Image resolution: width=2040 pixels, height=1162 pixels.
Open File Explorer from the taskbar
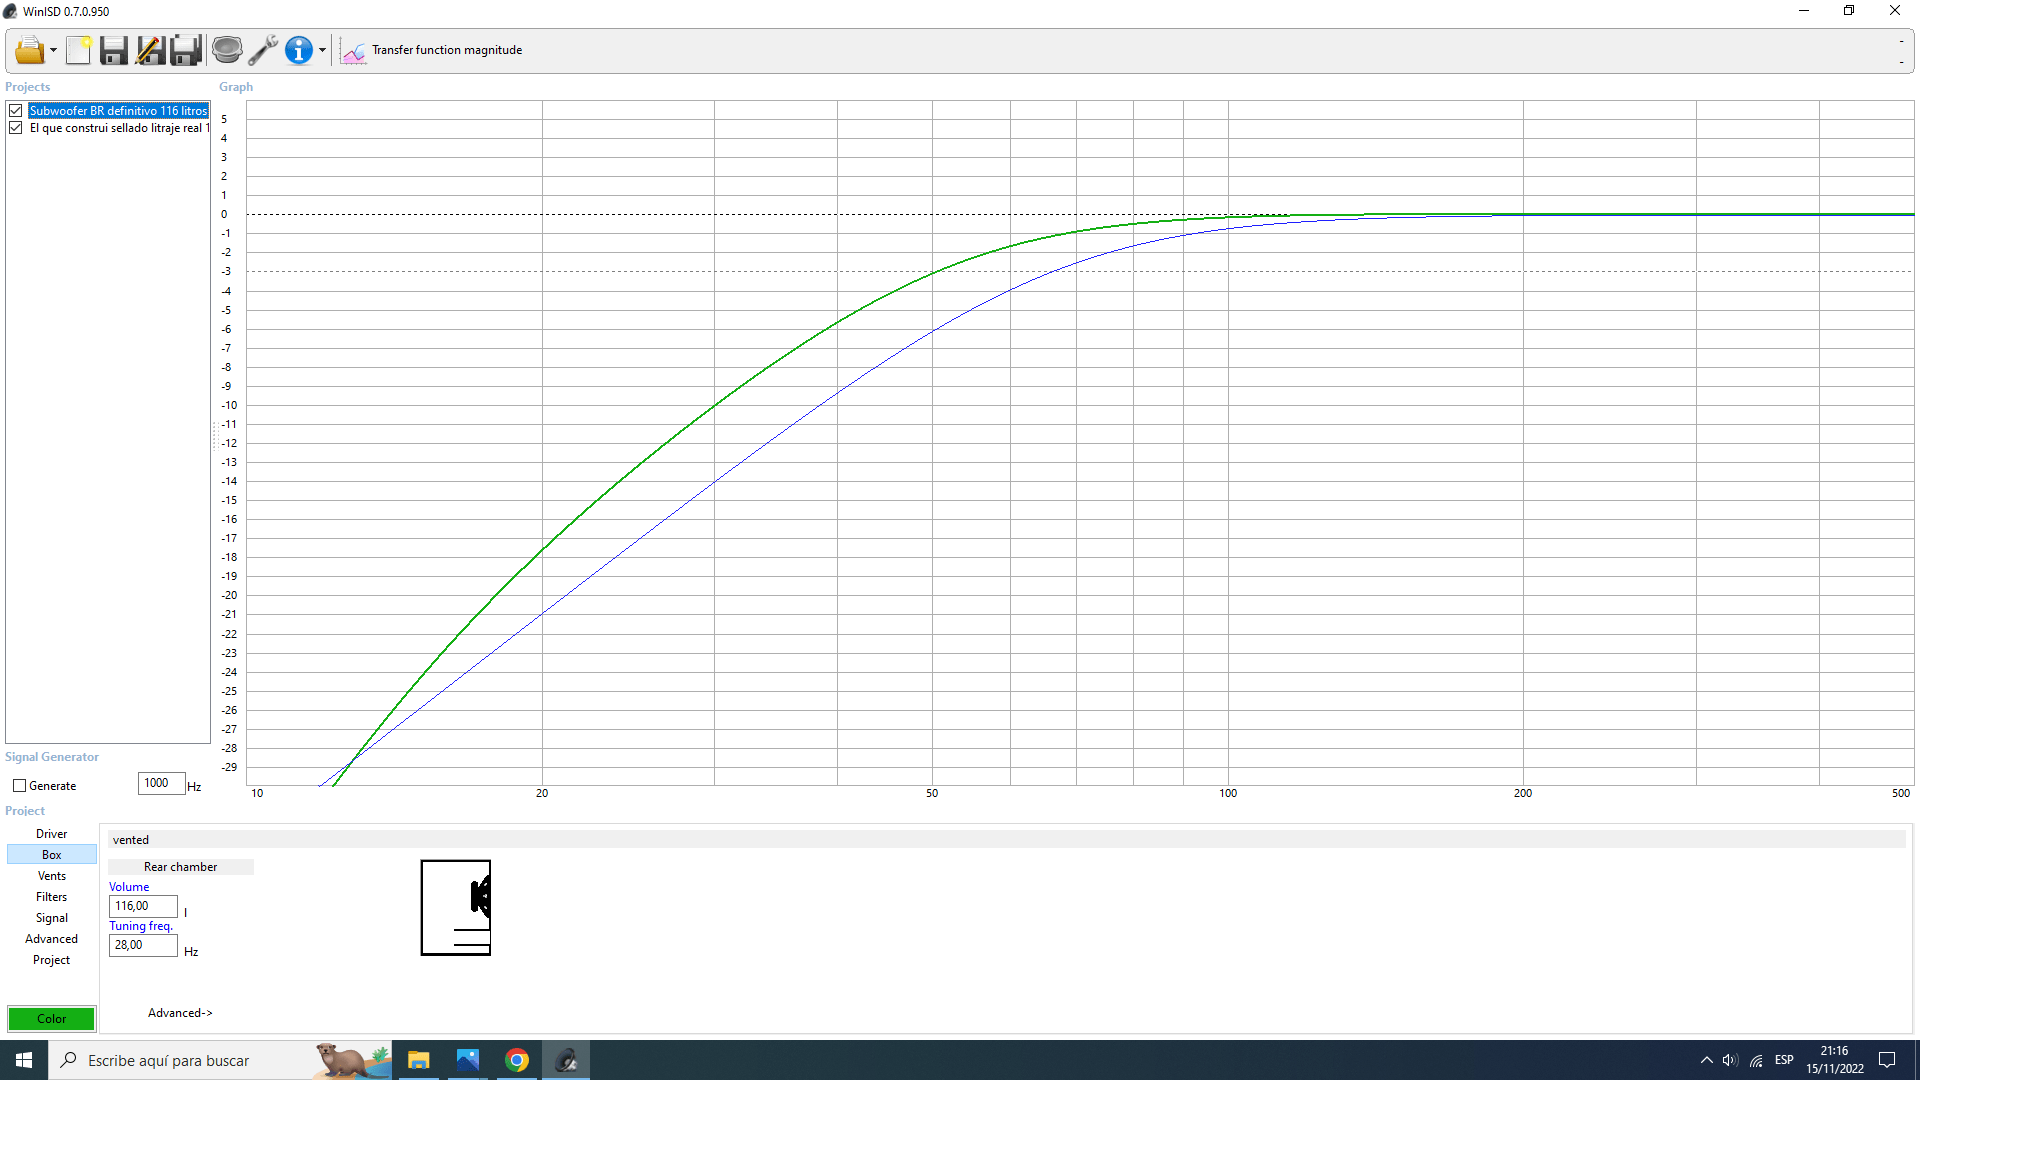tap(418, 1060)
